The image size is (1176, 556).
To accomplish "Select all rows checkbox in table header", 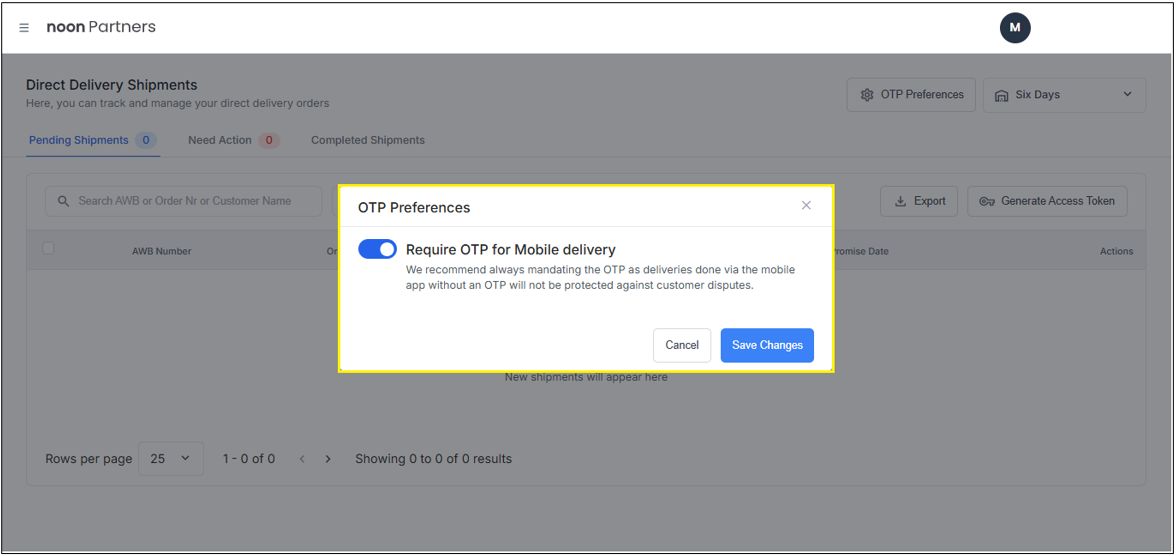I will pos(48,248).
